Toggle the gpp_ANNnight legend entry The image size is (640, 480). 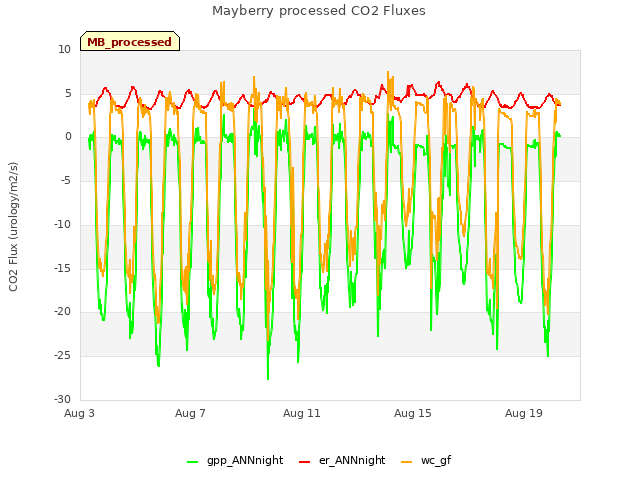tap(235, 460)
